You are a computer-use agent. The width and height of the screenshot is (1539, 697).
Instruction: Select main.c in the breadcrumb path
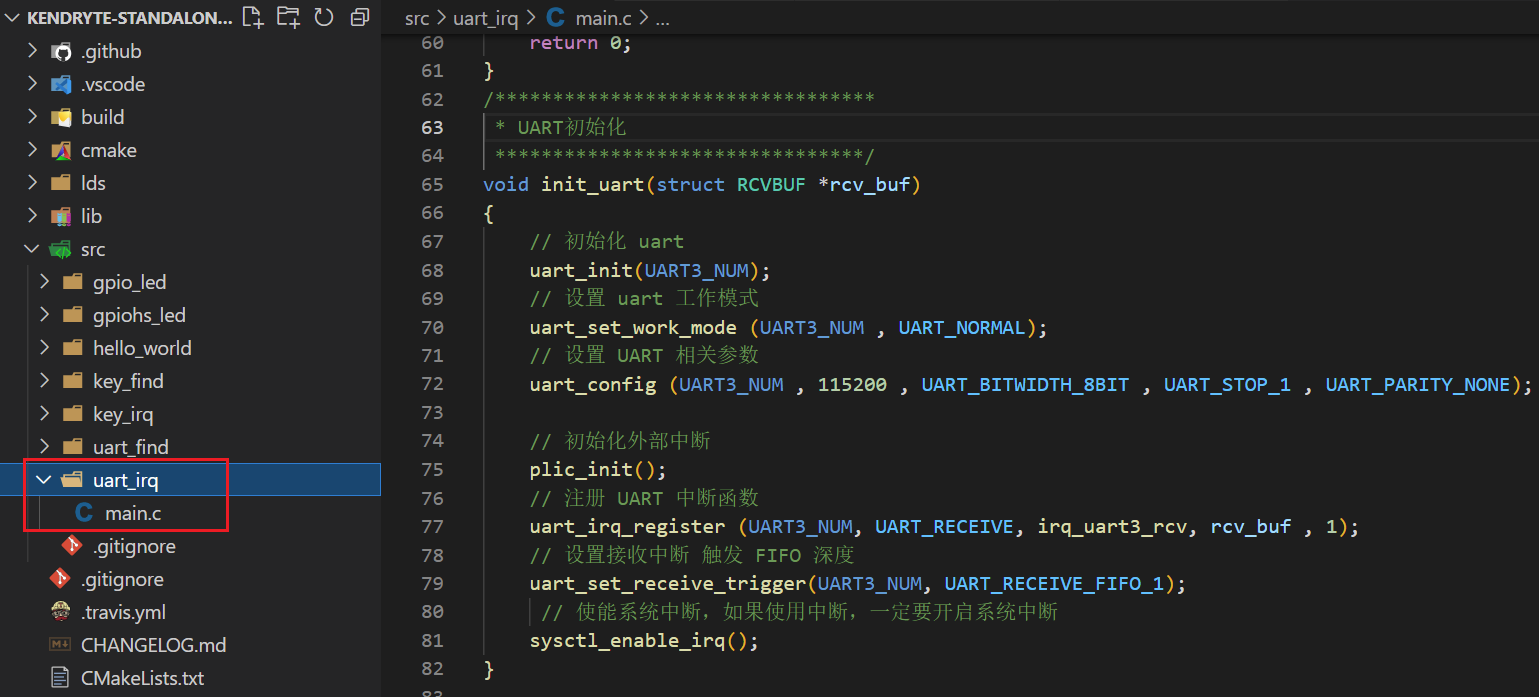point(604,18)
